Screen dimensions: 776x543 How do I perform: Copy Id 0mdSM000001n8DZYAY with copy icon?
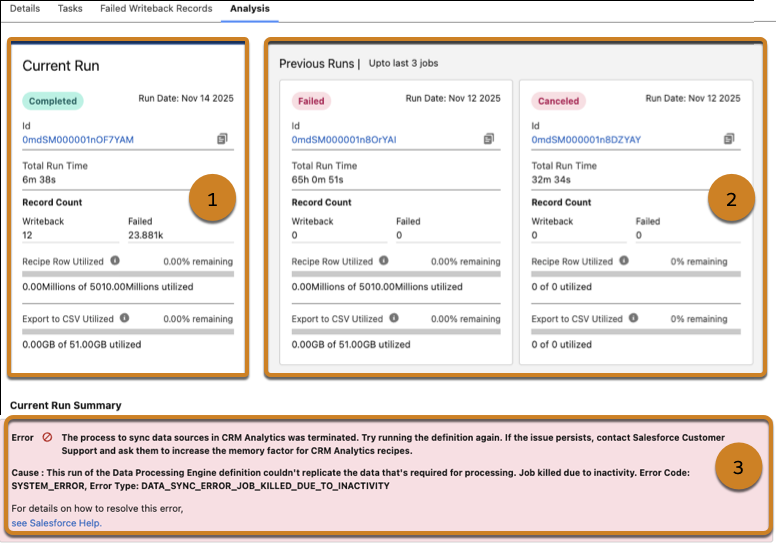point(729,139)
